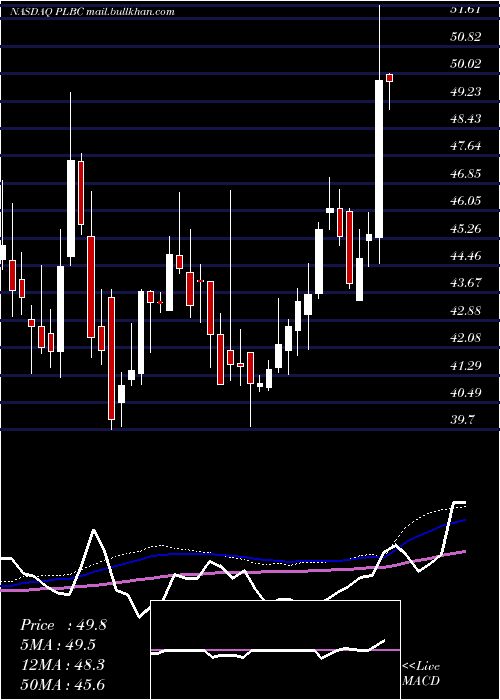Select the 47.64 price axis label

pyautogui.click(x=466, y=146)
